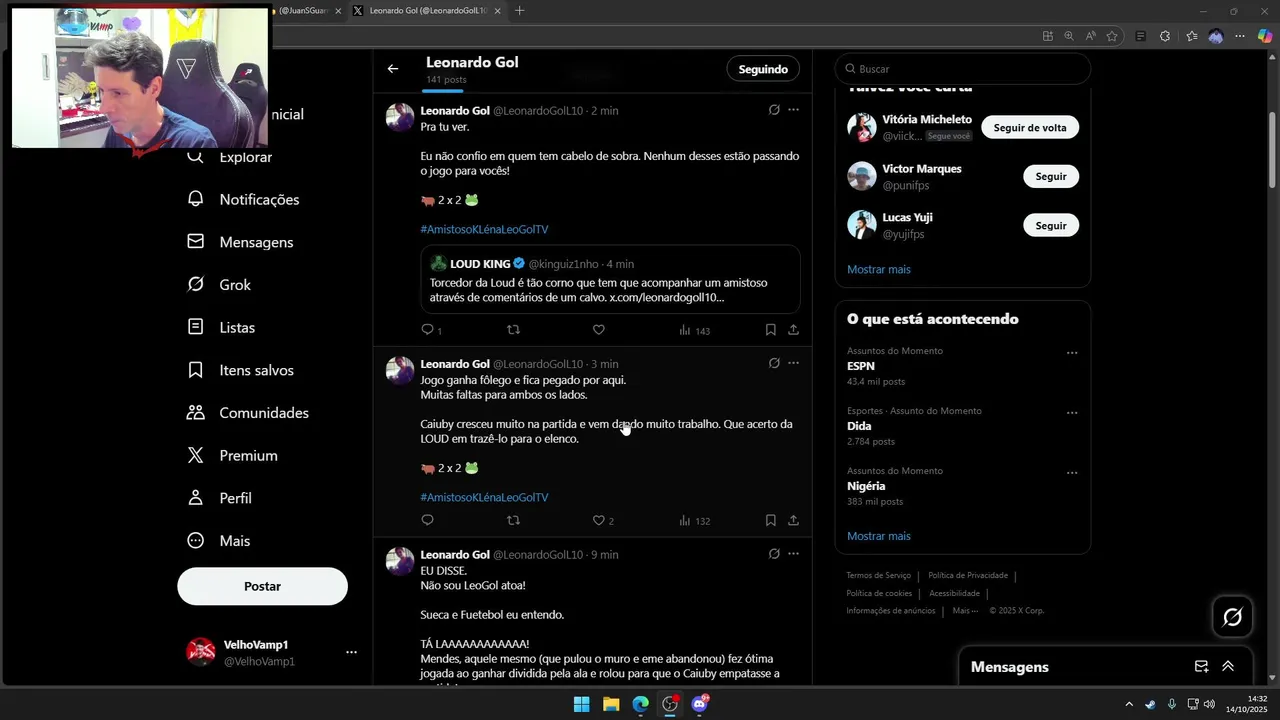Click the Postar button
This screenshot has width=1280, height=720.
pos(262,586)
